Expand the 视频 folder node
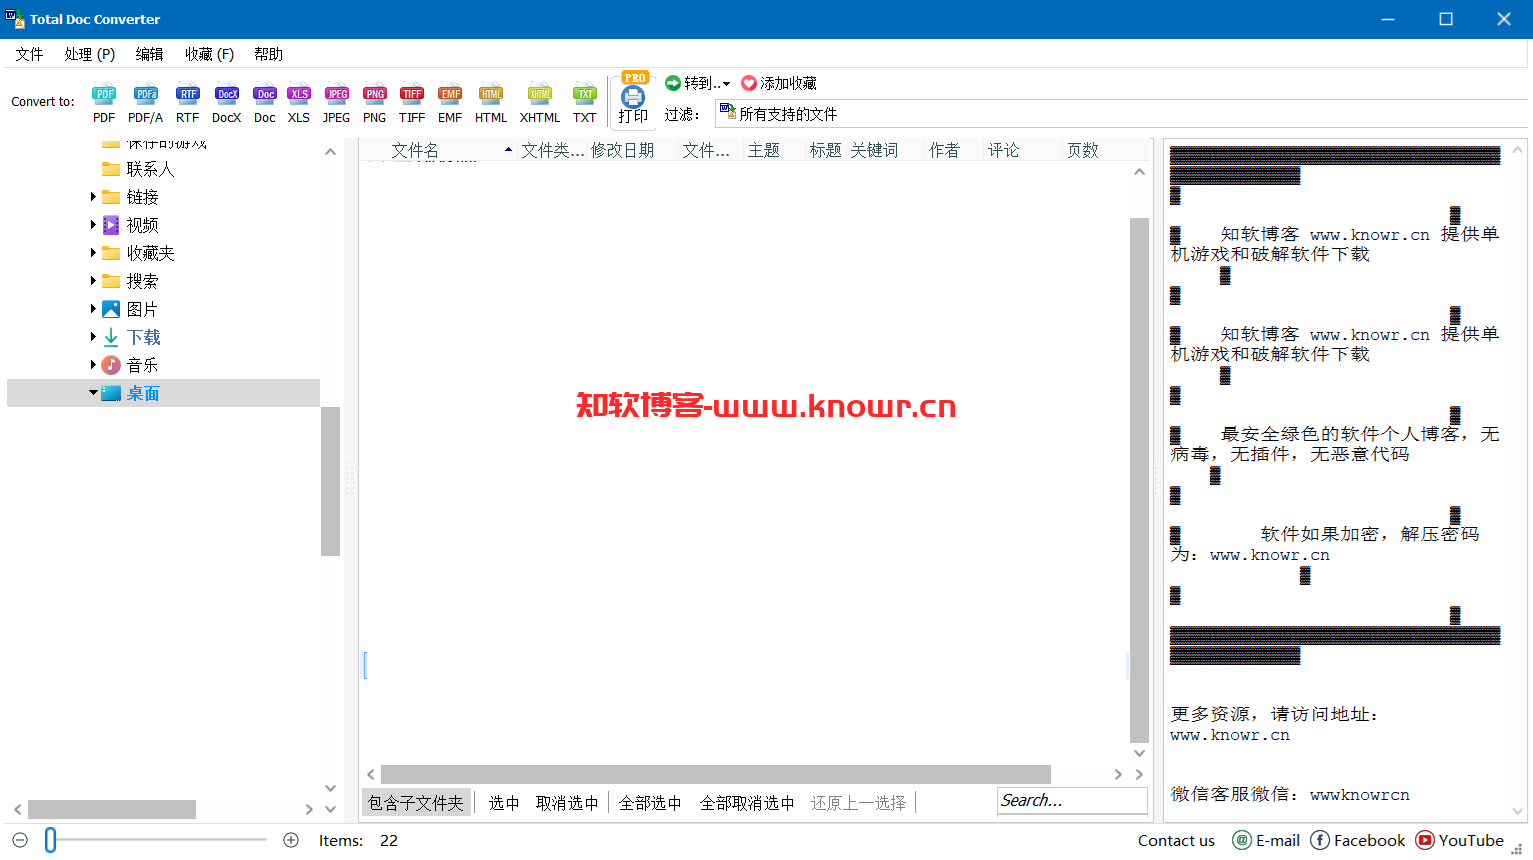Screen dimensions: 1533x860 point(94,225)
